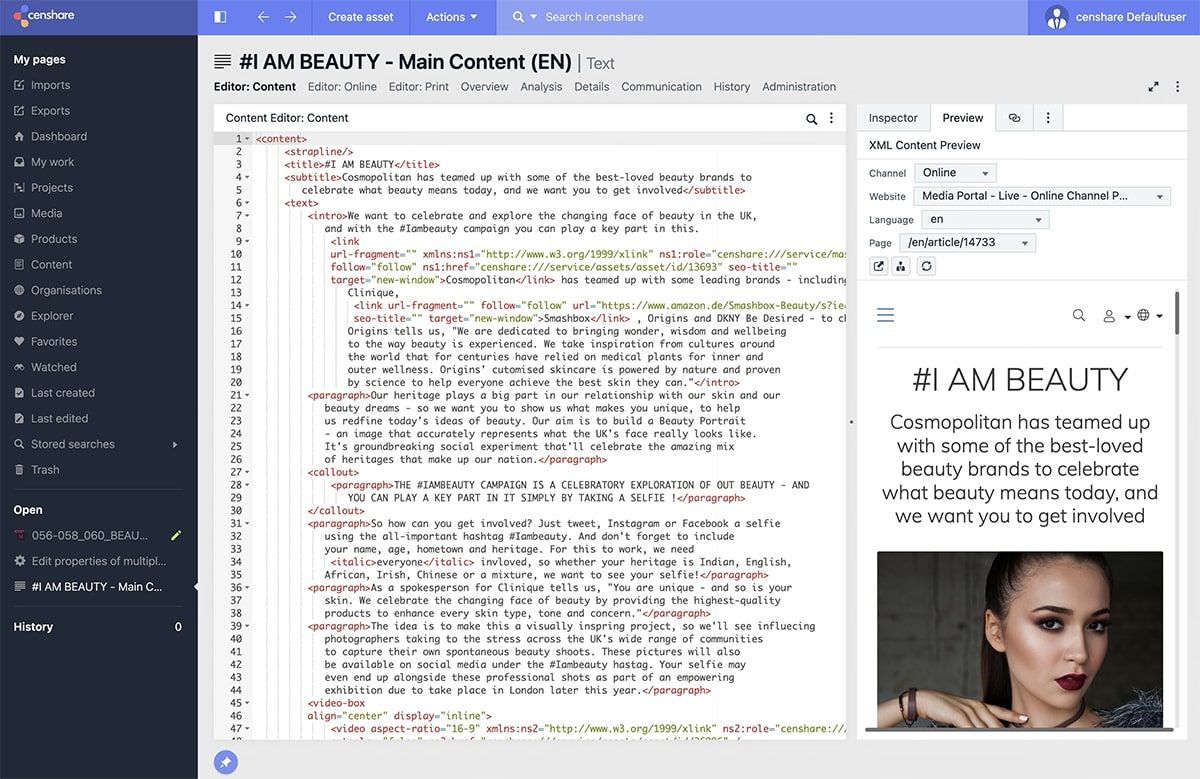This screenshot has height=779, width=1200.
Task: Open My work page
Action: click(x=52, y=162)
